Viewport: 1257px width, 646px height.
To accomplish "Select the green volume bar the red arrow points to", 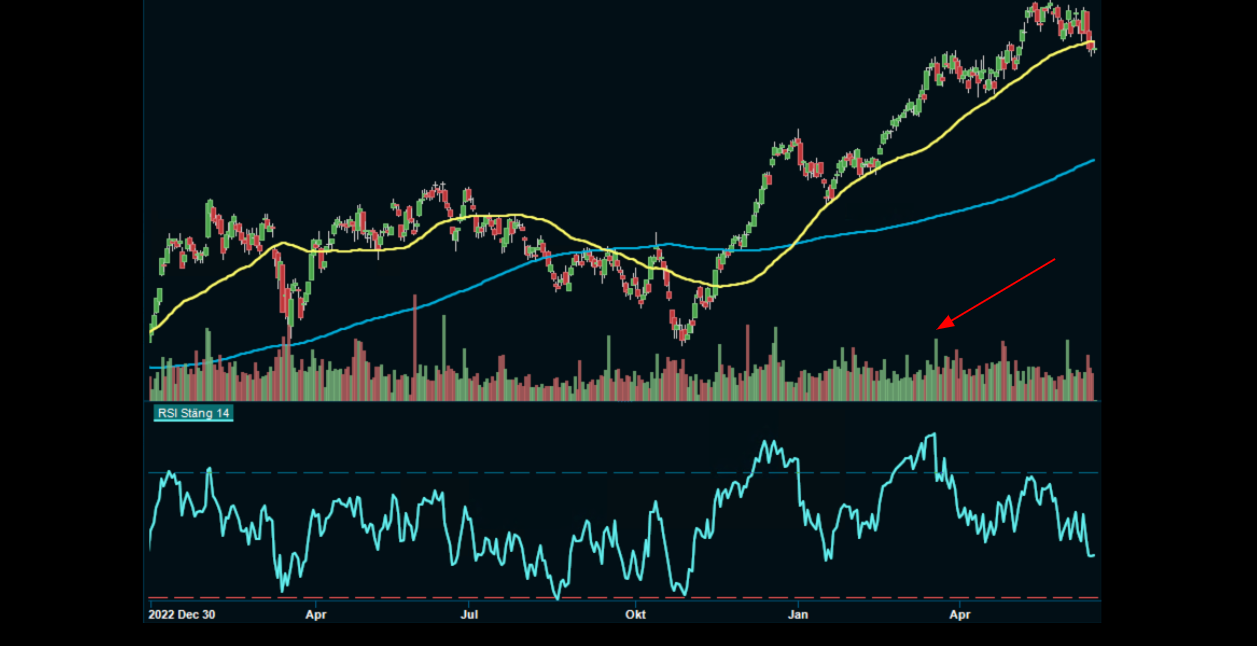I will click(936, 372).
